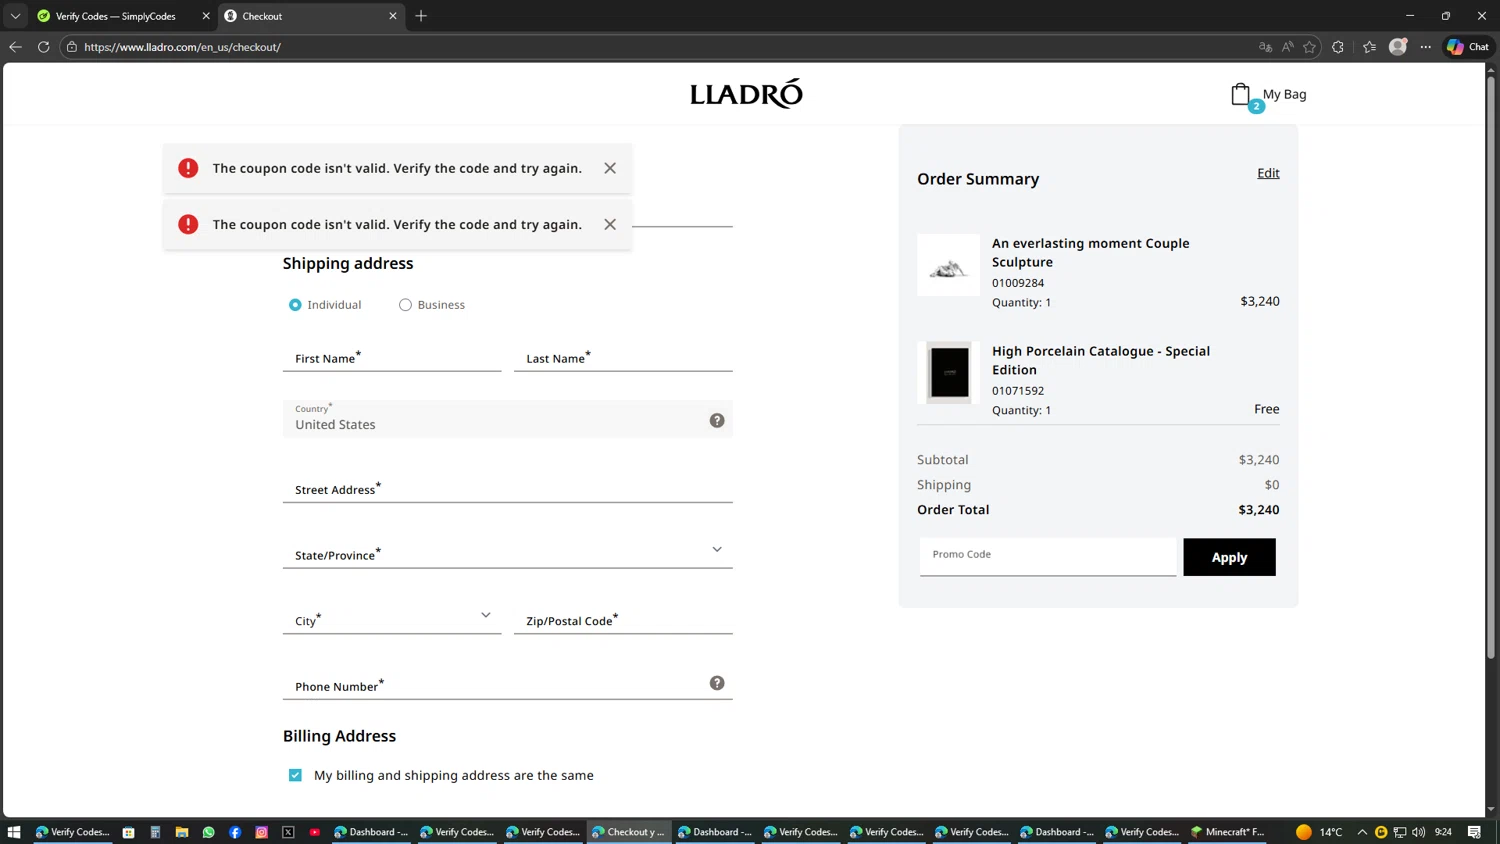Click the High Porcelain Catalogue - Special Edition title
This screenshot has width=1500, height=844.
pyautogui.click(x=1101, y=360)
